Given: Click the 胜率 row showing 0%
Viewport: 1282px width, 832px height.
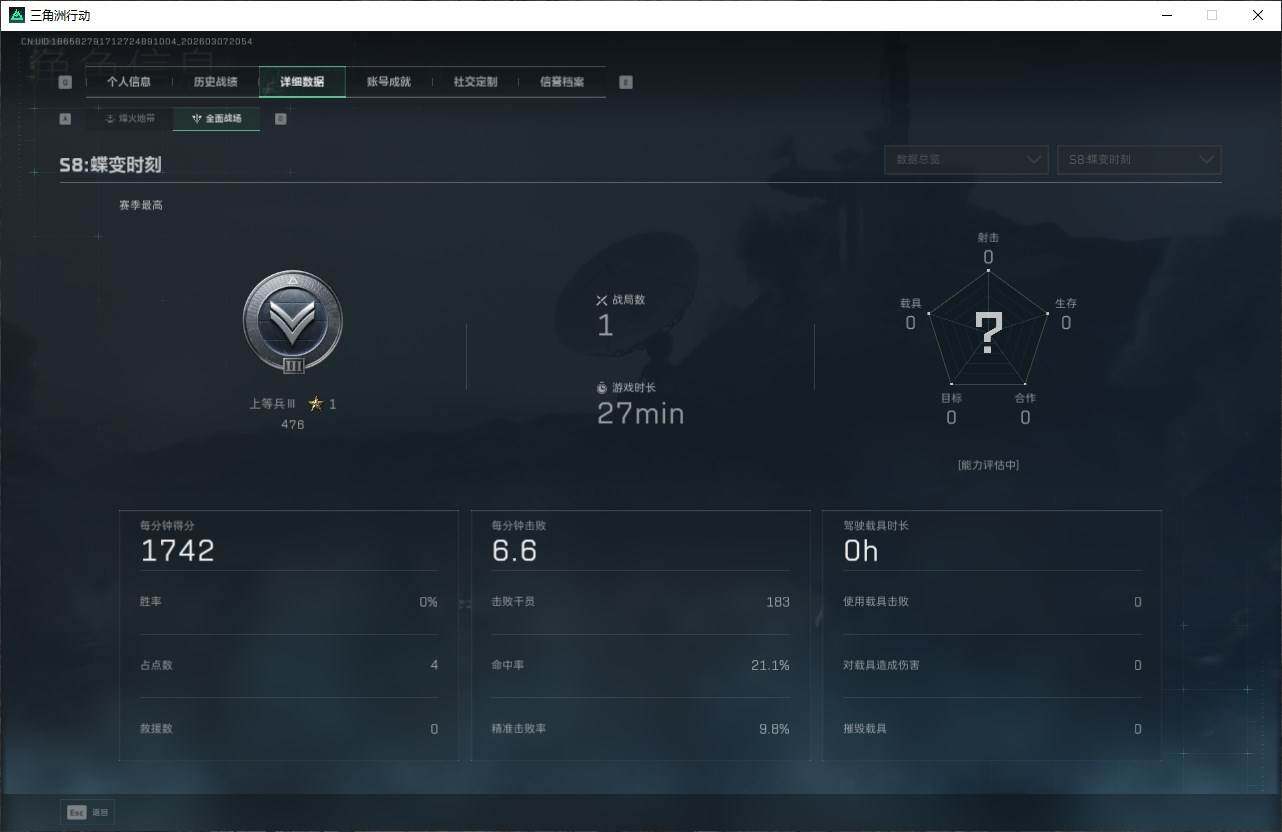Looking at the screenshot, I should pos(289,602).
